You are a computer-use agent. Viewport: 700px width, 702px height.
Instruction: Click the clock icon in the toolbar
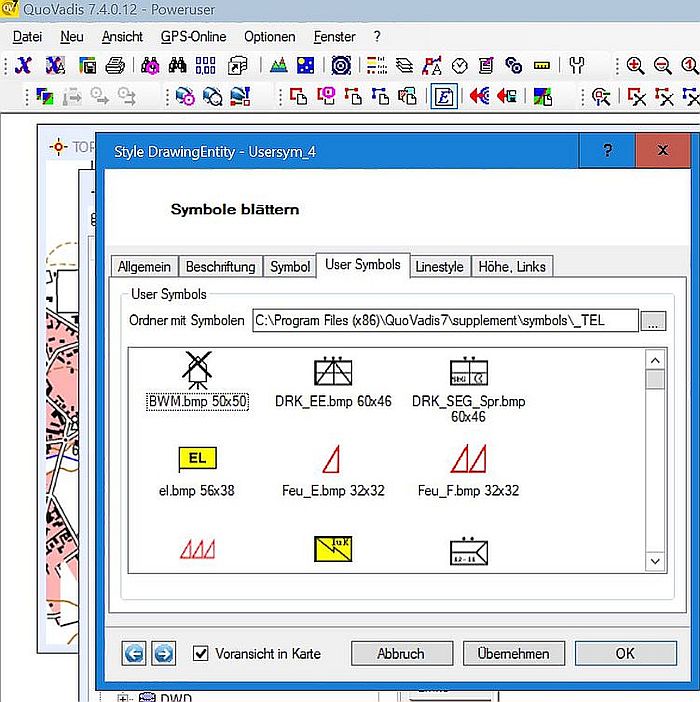tap(460, 66)
